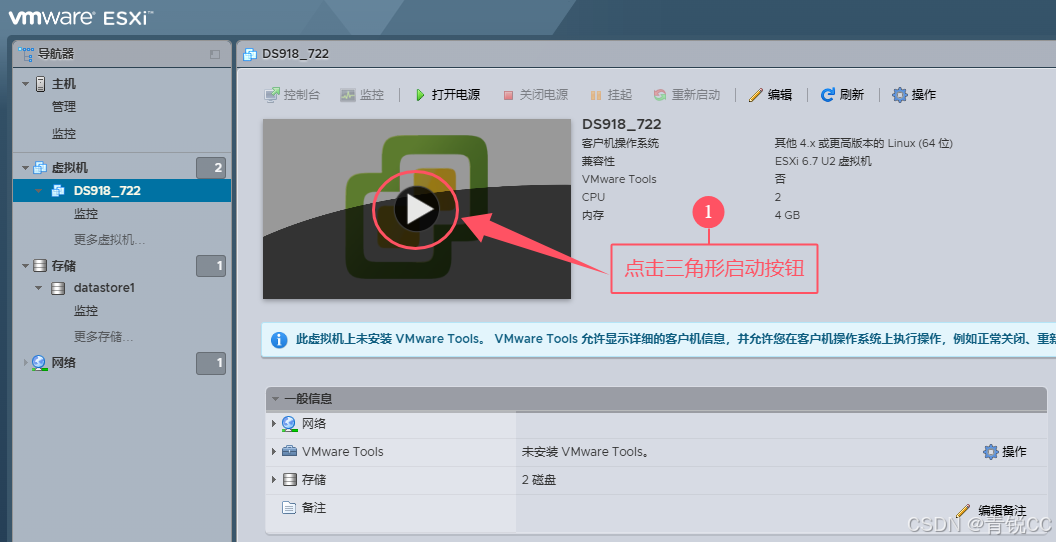Collapse the DS918_722 tree node arrow
Image resolution: width=1056 pixels, height=542 pixels.
click(x=39, y=191)
